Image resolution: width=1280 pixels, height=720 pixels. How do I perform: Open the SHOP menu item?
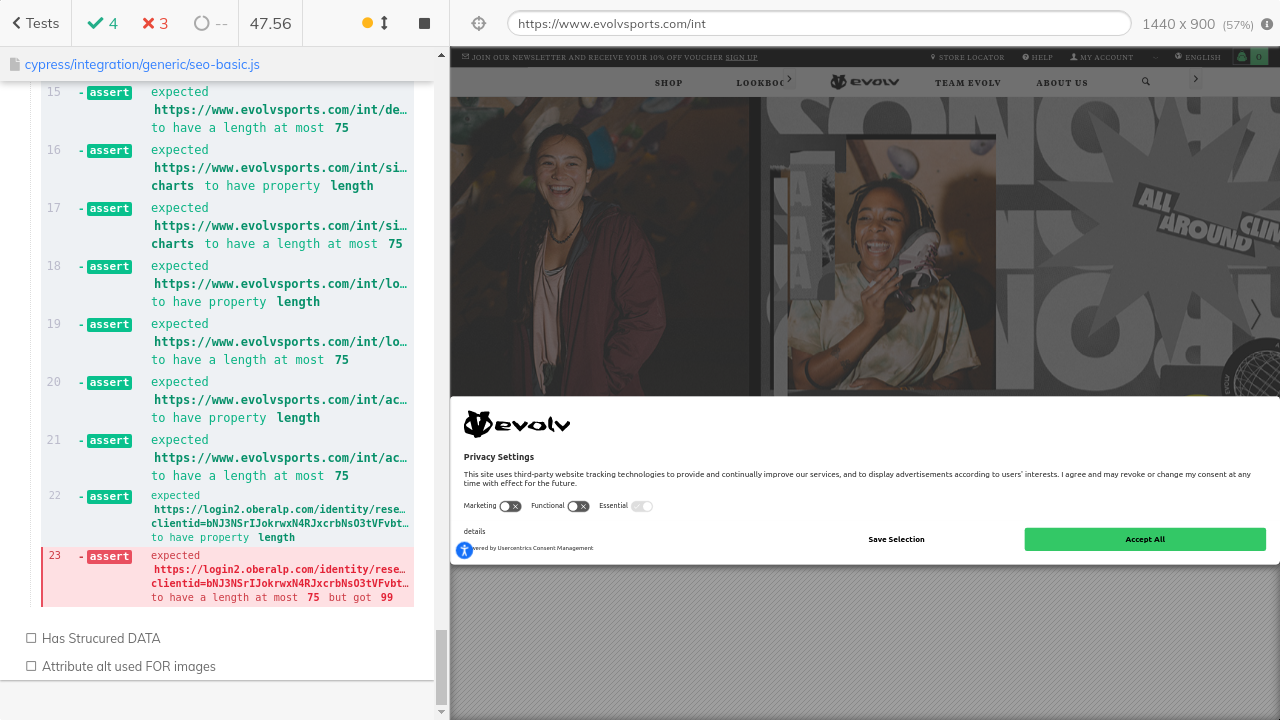point(668,83)
